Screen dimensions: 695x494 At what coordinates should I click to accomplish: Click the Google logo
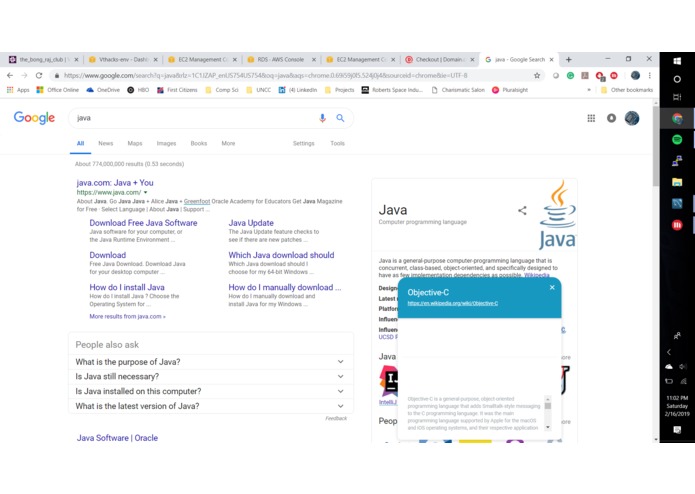[x=34, y=118]
